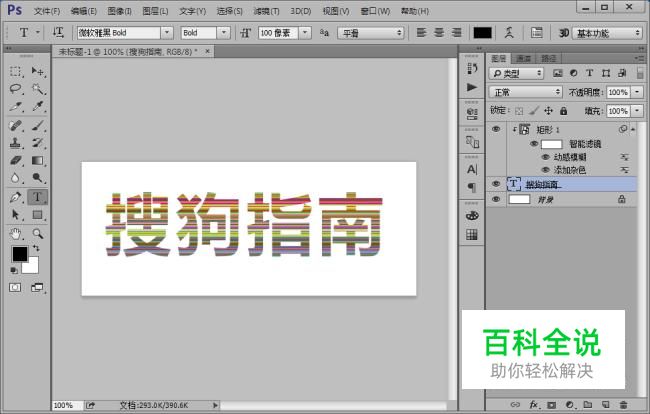Open the blend mode 正常 dropdown
This screenshot has width=650, height=414.
526,92
